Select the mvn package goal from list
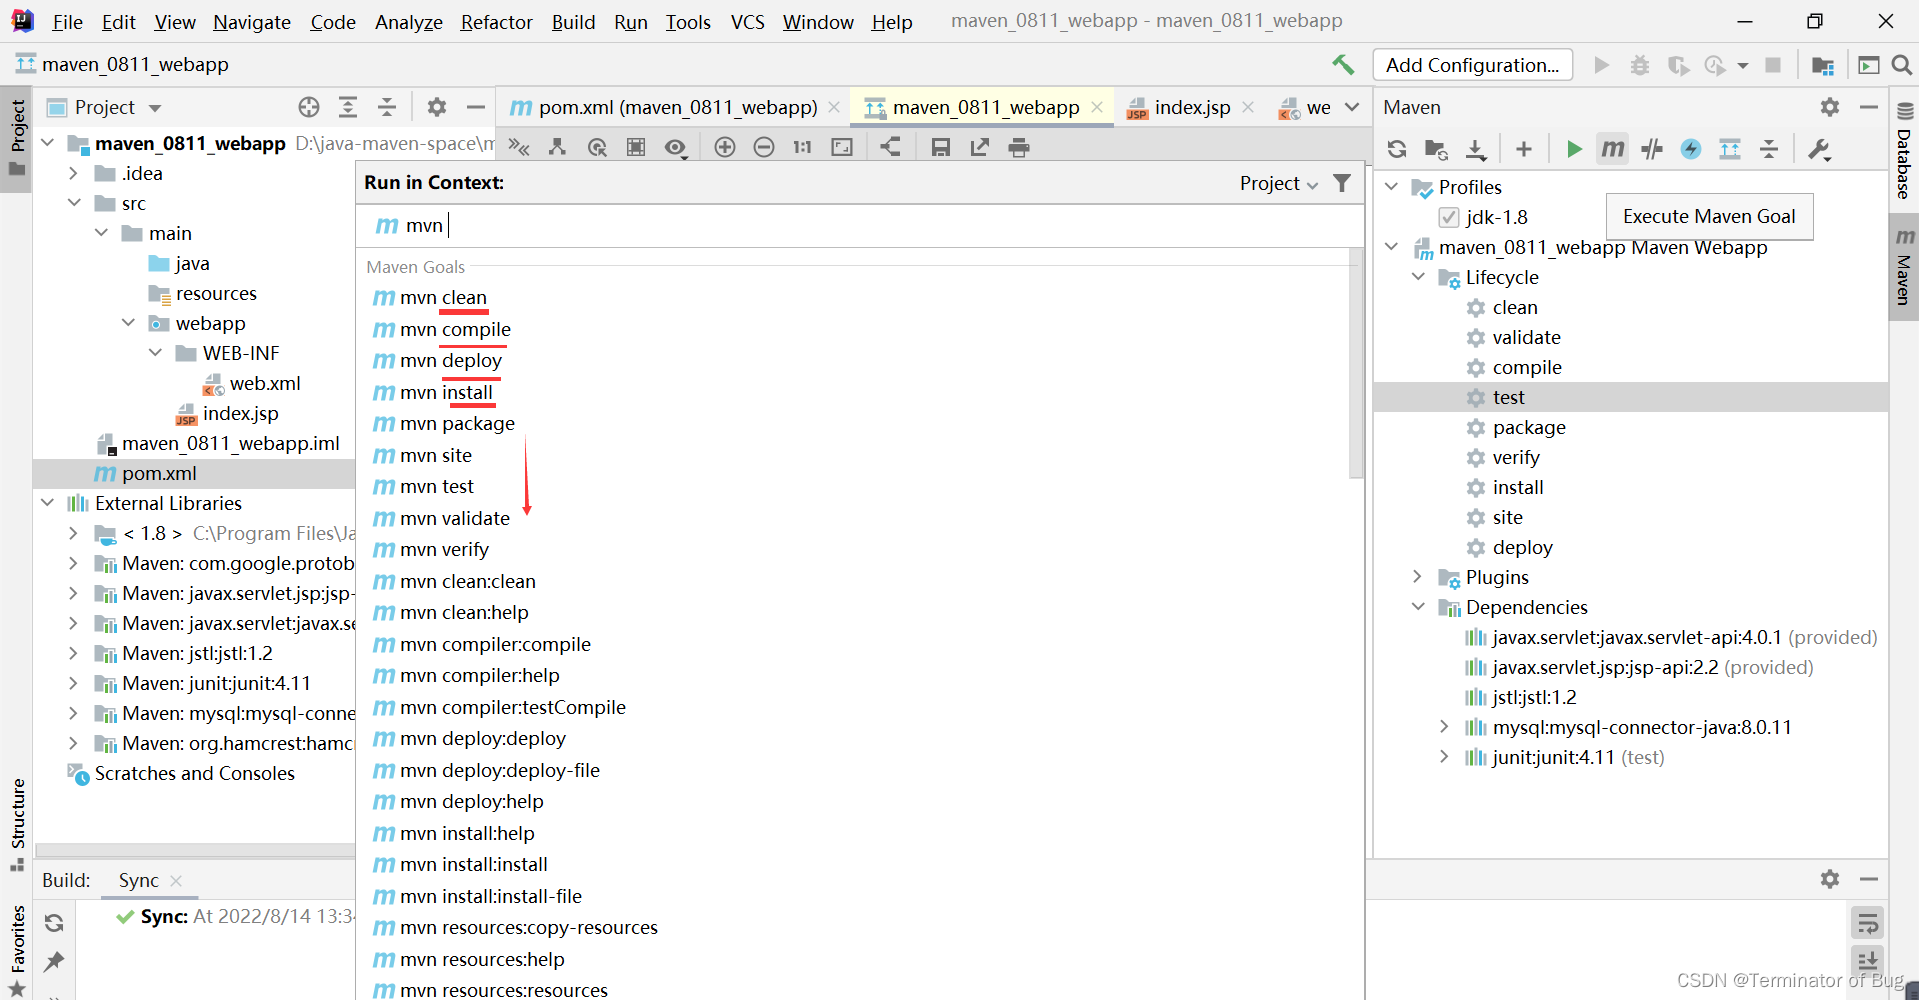 coord(457,424)
